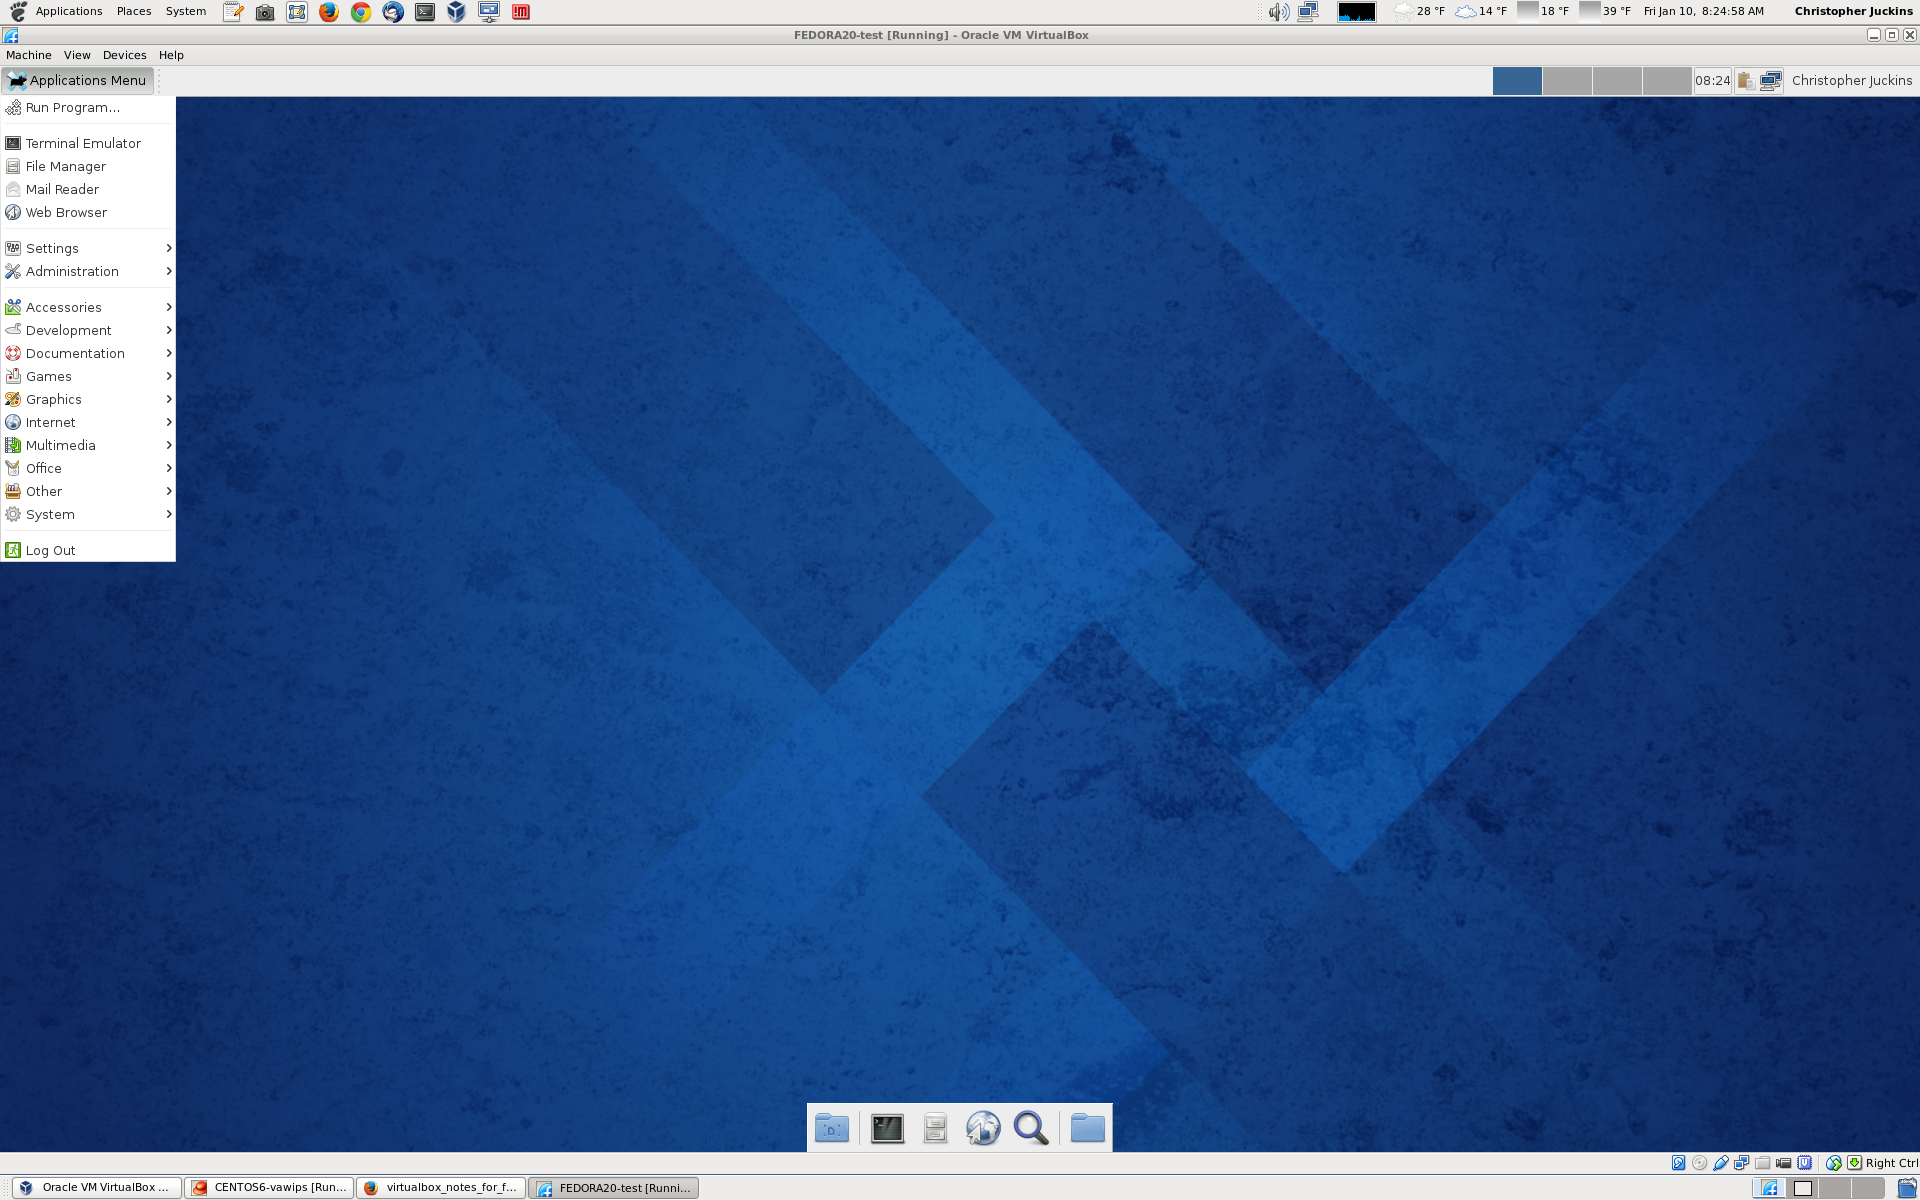
Task: Expand the Administration submenu
Action: pyautogui.click(x=88, y=271)
